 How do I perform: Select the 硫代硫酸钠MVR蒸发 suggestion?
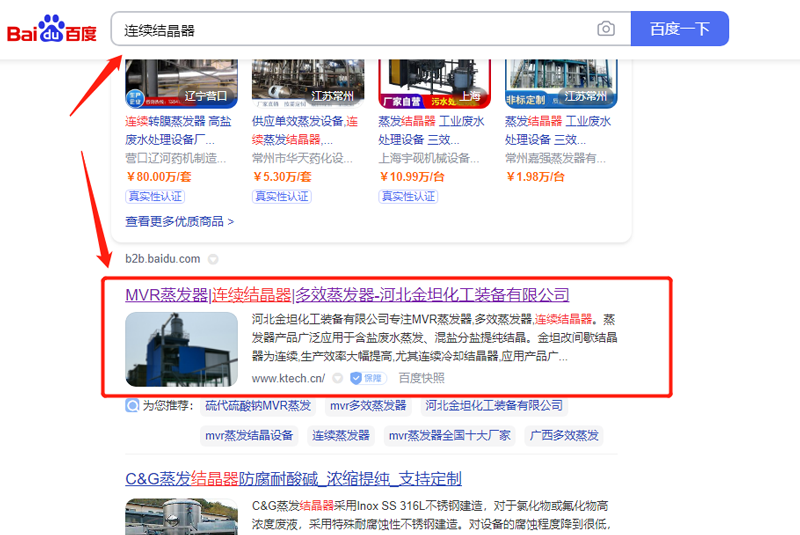tap(258, 406)
